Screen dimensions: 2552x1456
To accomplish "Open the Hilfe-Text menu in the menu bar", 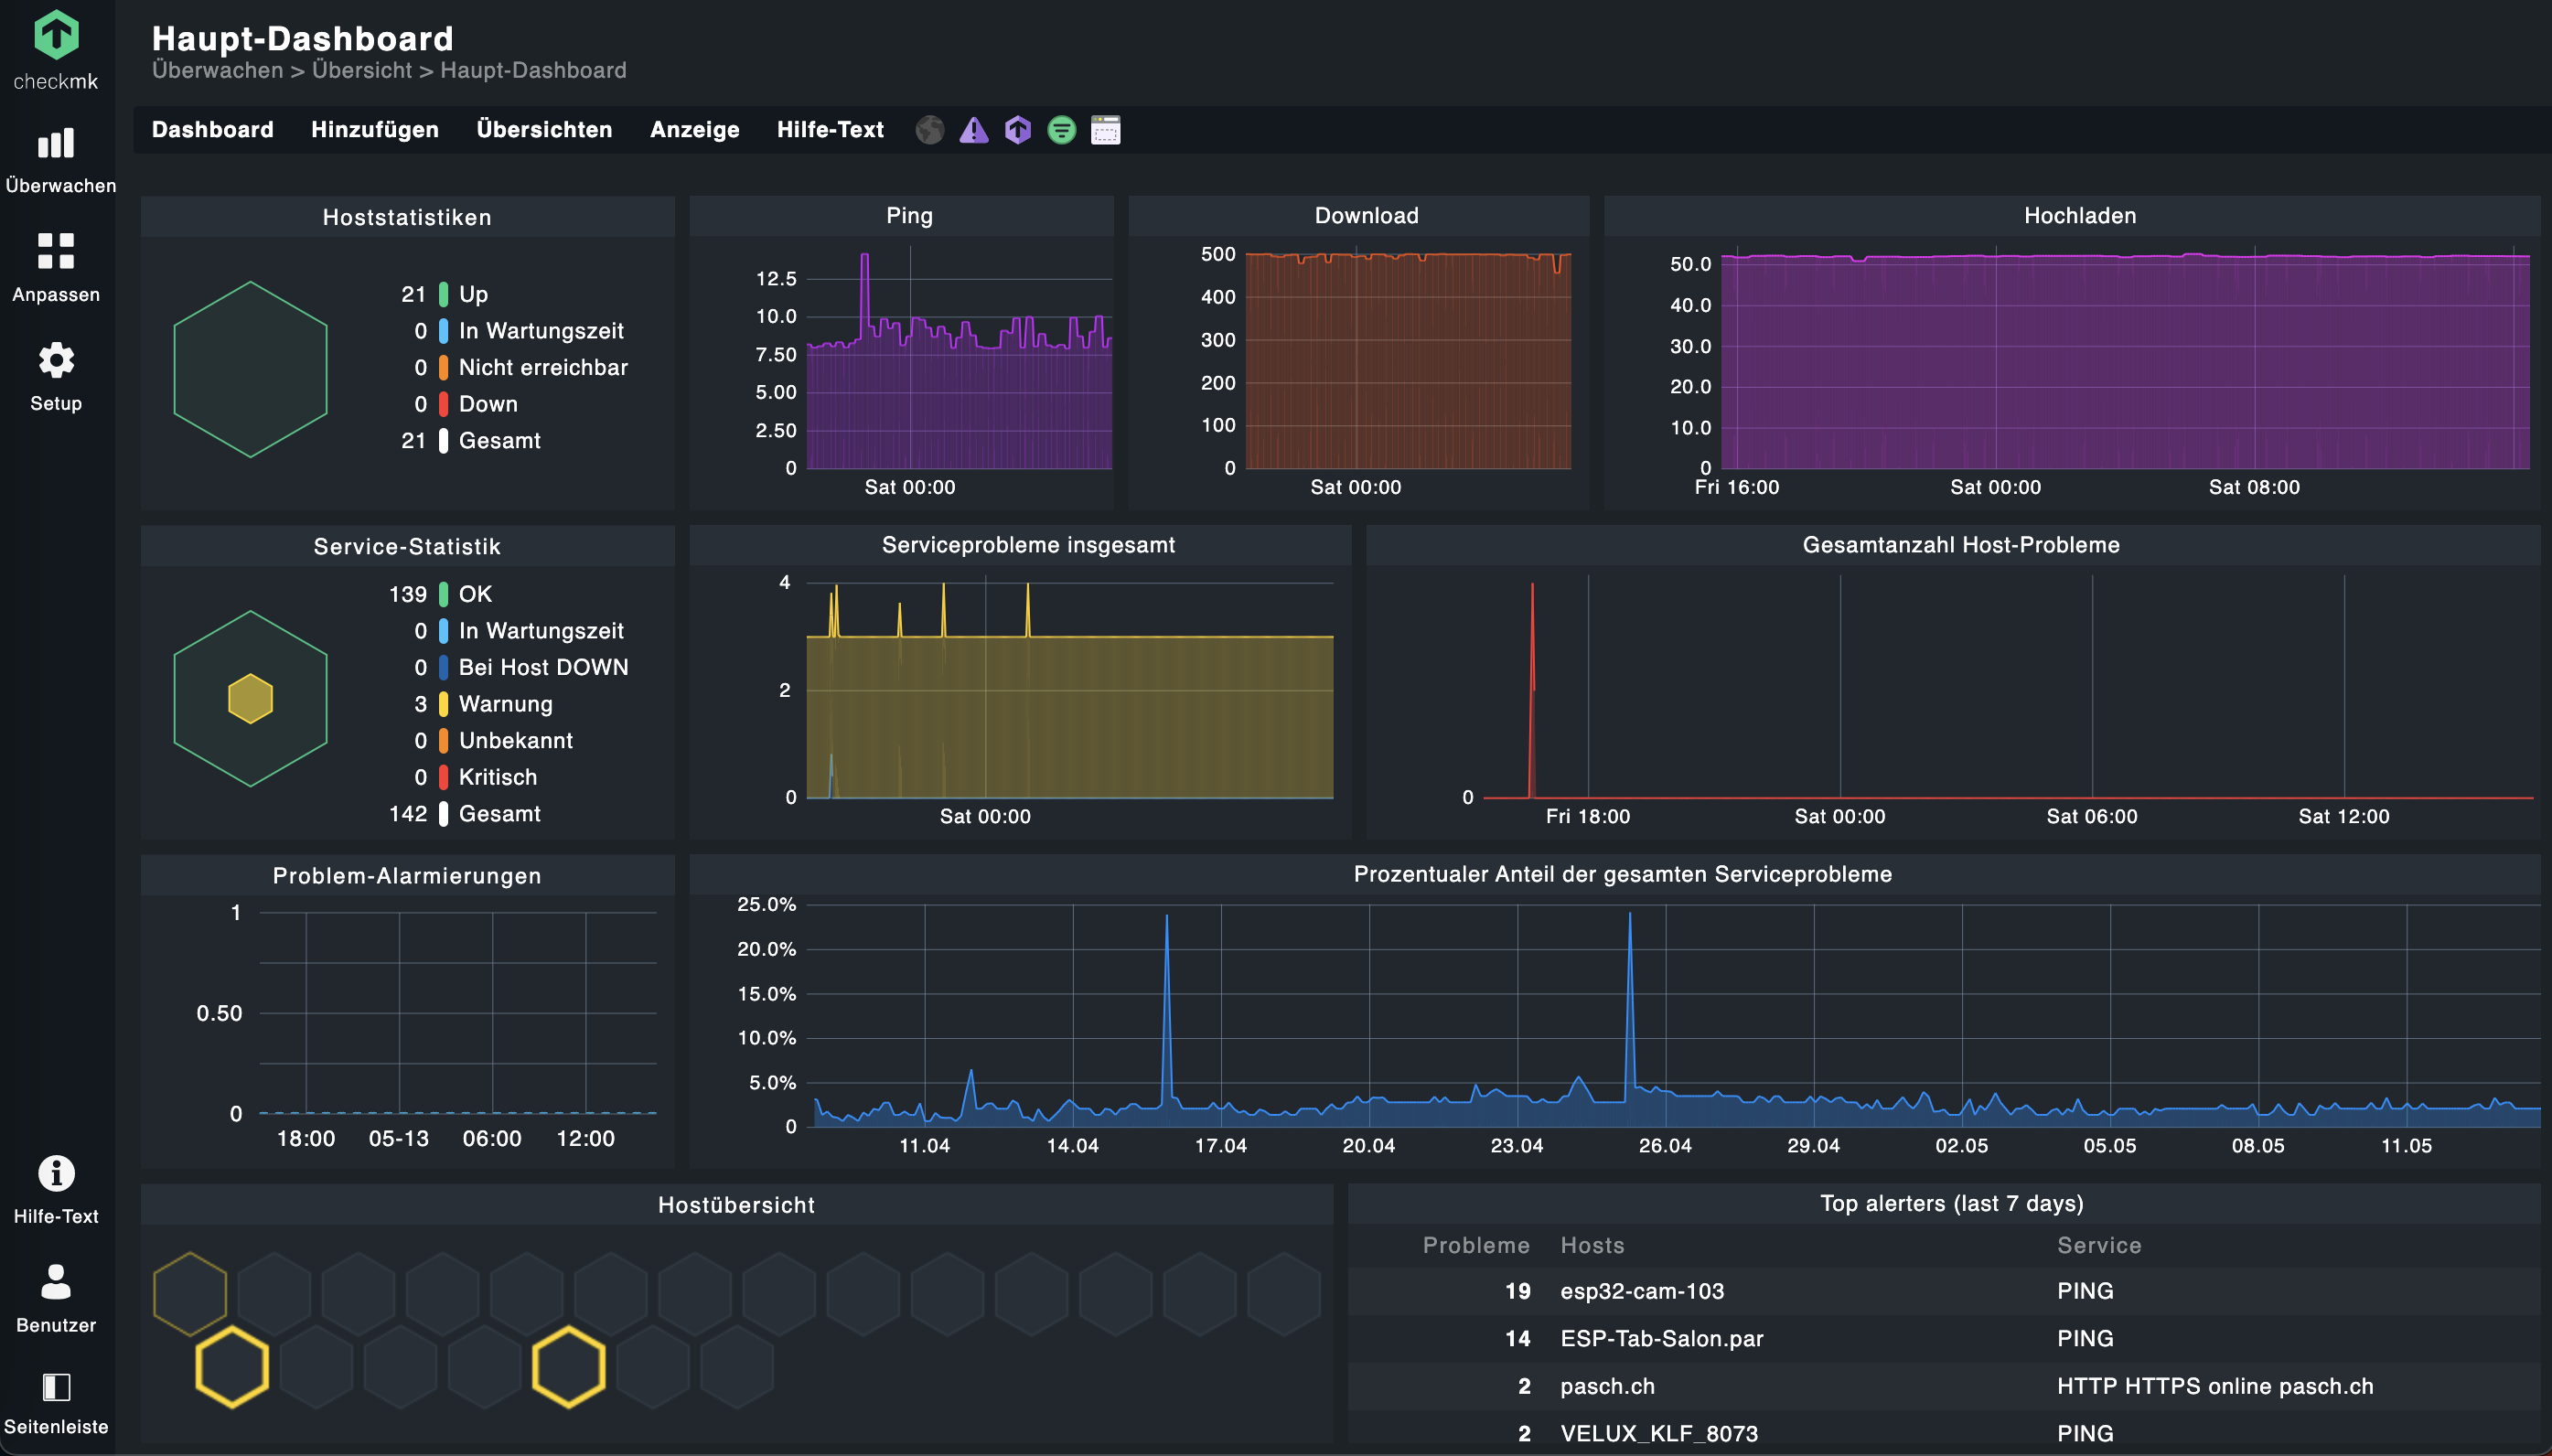I will (830, 130).
